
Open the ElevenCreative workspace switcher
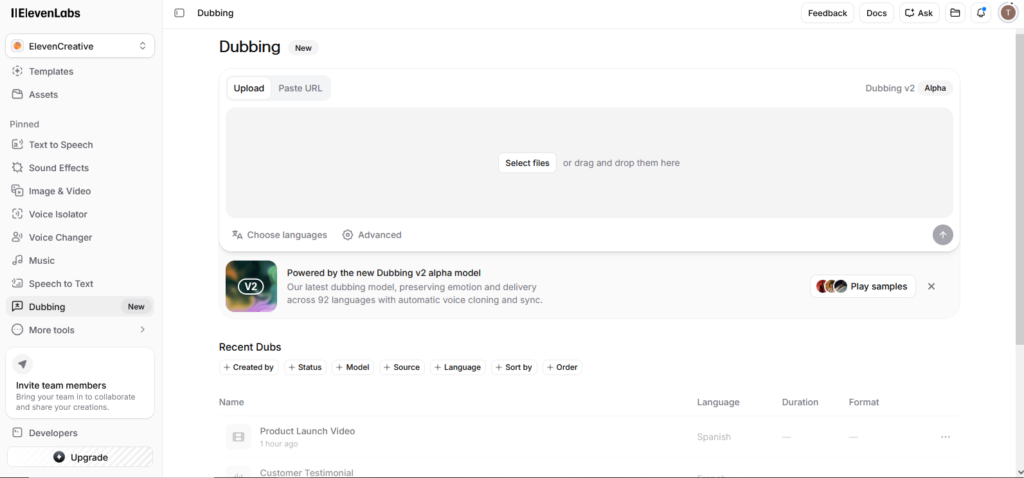80,46
